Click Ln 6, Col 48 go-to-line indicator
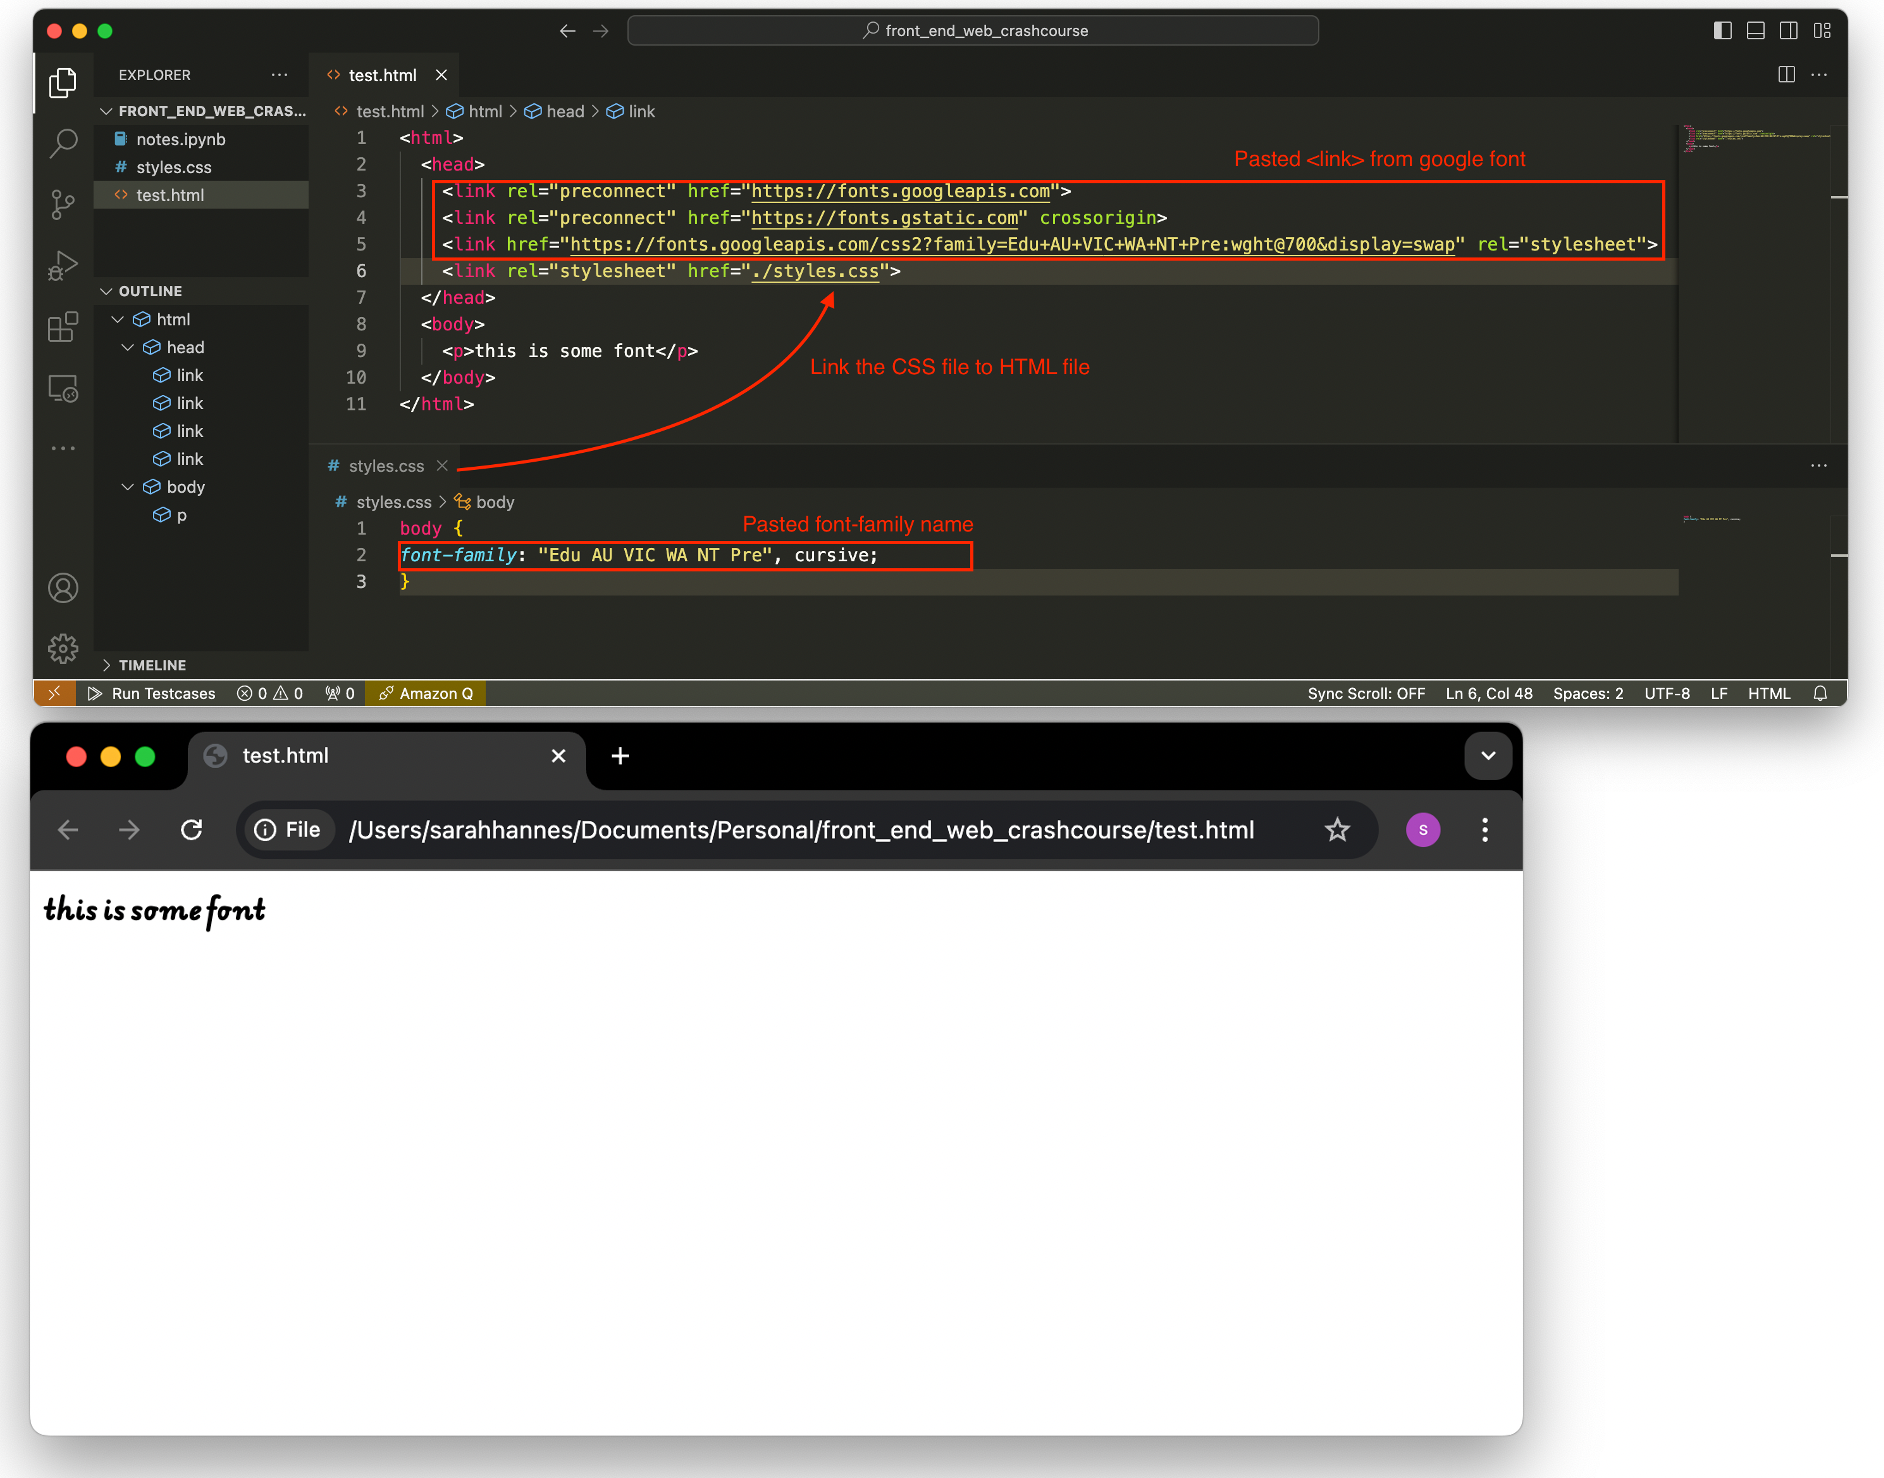Viewport: 1884px width, 1478px height. click(x=1489, y=693)
